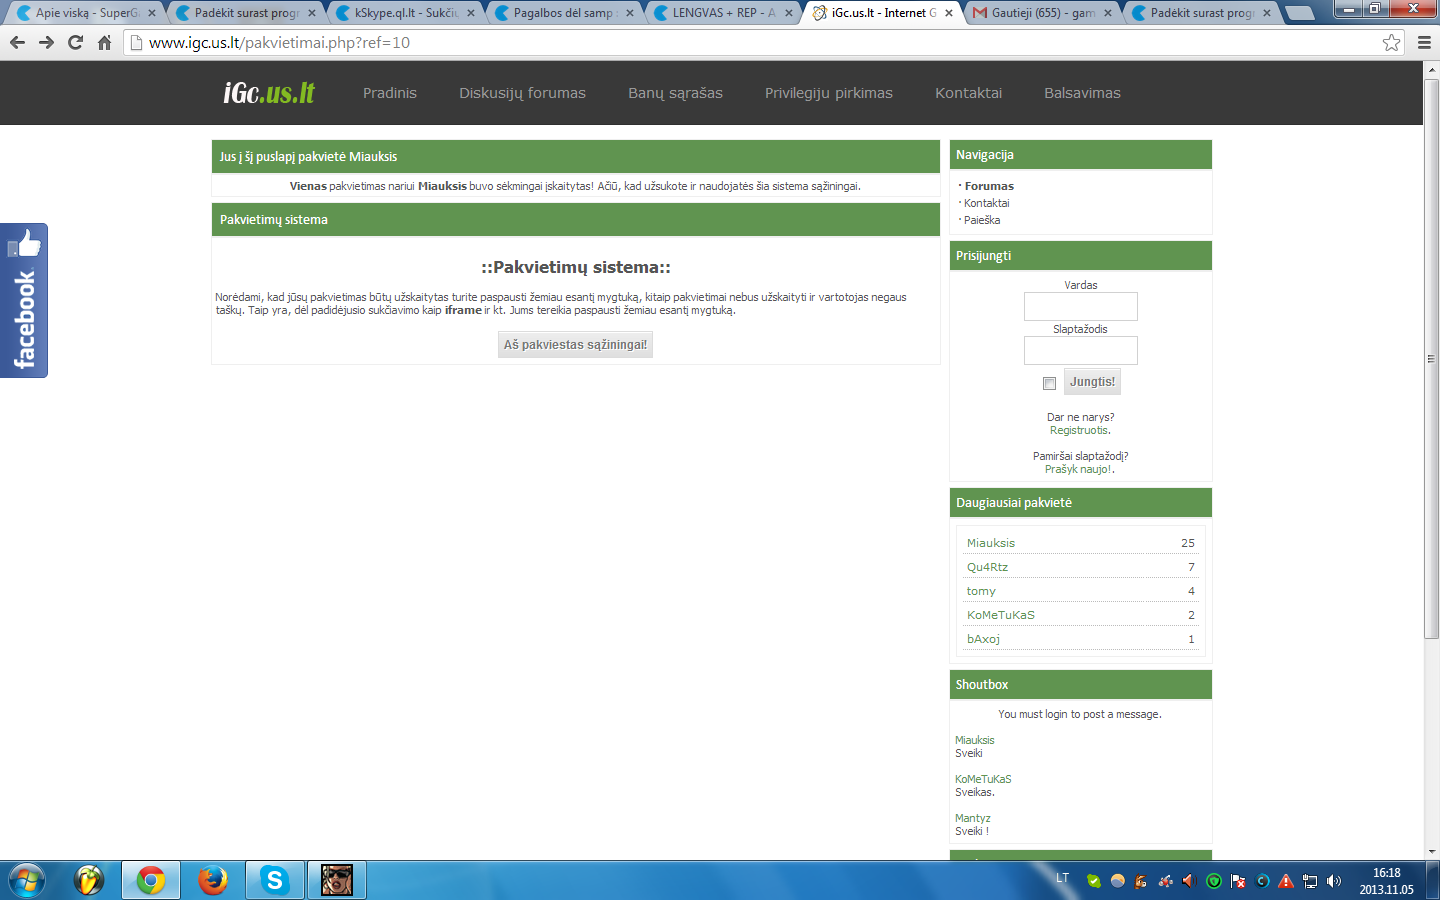This screenshot has height=900, width=1440.
Task: Go to browser Home icon
Action: click(x=104, y=42)
